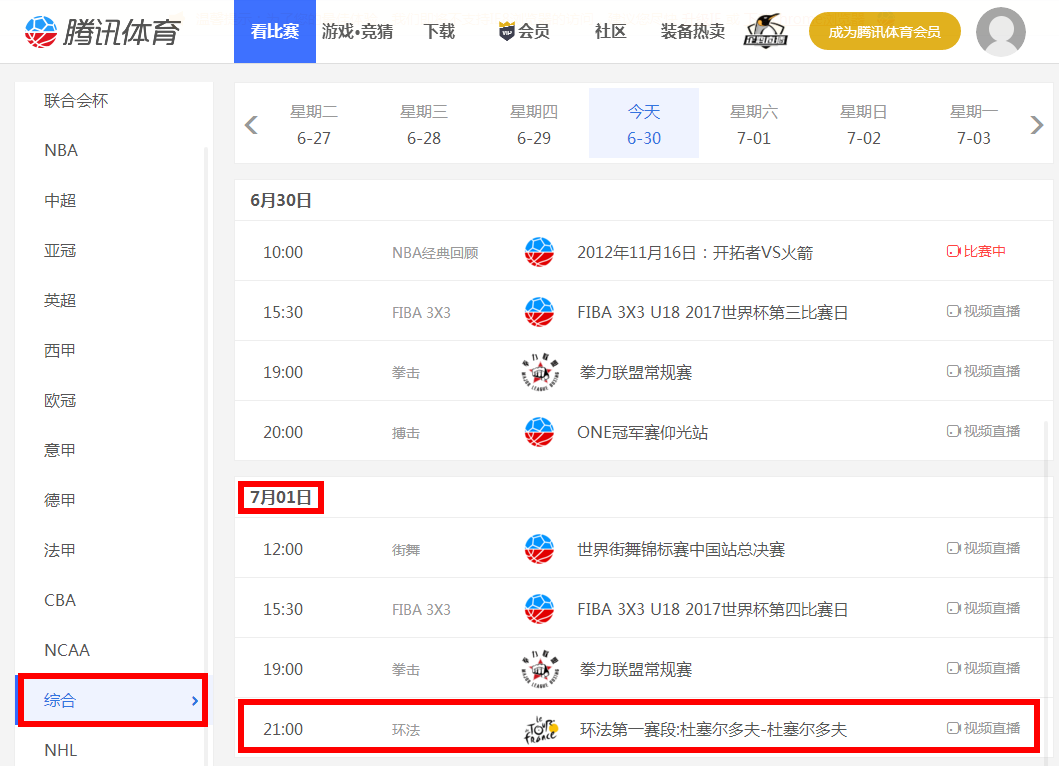The image size is (1059, 766).
Task: Click the Tour de France logo
Action: pos(541,730)
